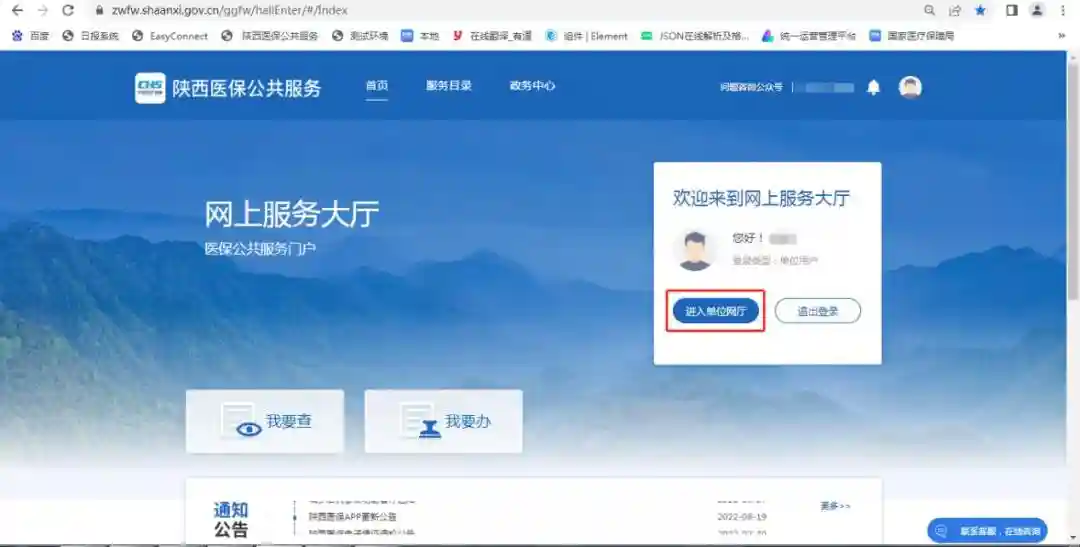This screenshot has height=547, width=1080.
Task: Open the 我要查 service card
Action: tap(265, 421)
